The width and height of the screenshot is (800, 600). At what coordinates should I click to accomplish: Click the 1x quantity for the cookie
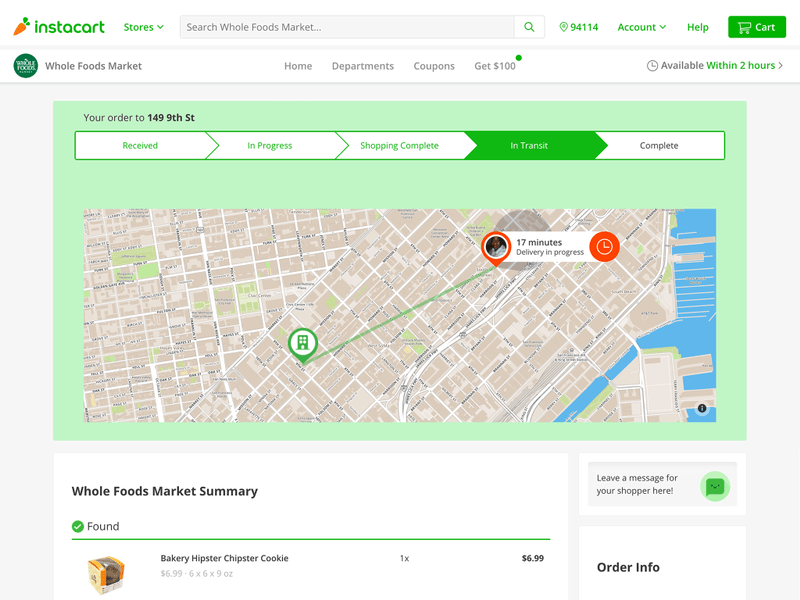coord(404,559)
